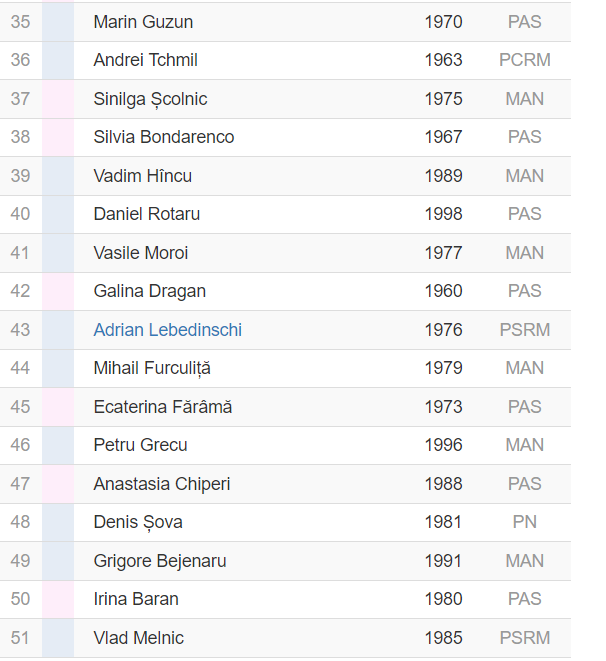Click the PN party label for Denis Șova
The image size is (606, 661).
tap(525, 522)
